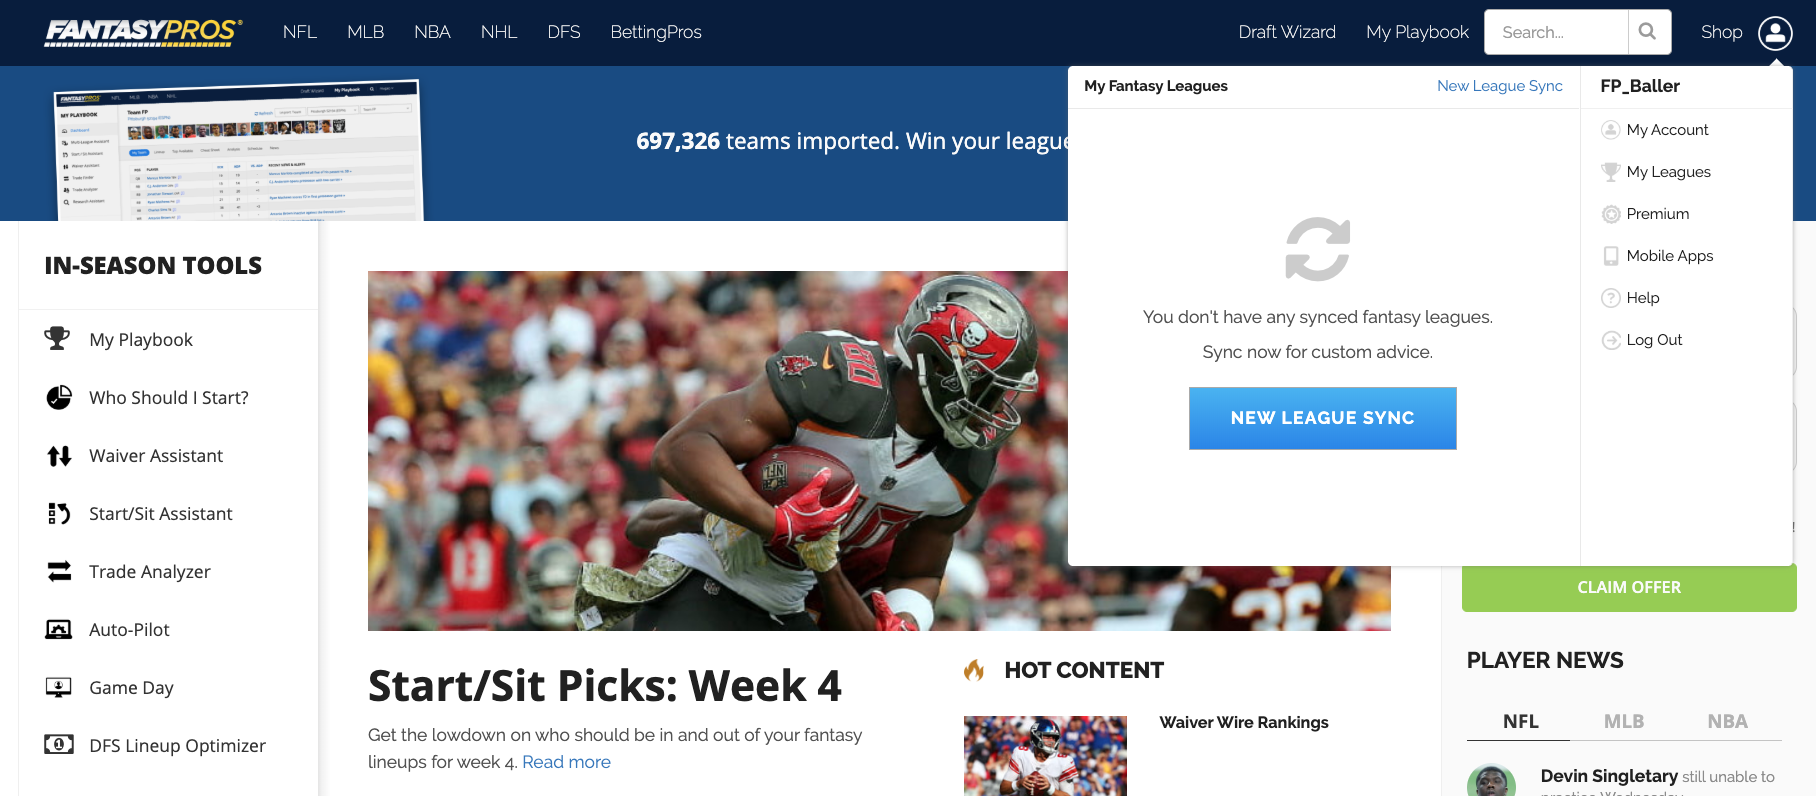
Task: Open the NFL navigation menu
Action: (x=300, y=32)
